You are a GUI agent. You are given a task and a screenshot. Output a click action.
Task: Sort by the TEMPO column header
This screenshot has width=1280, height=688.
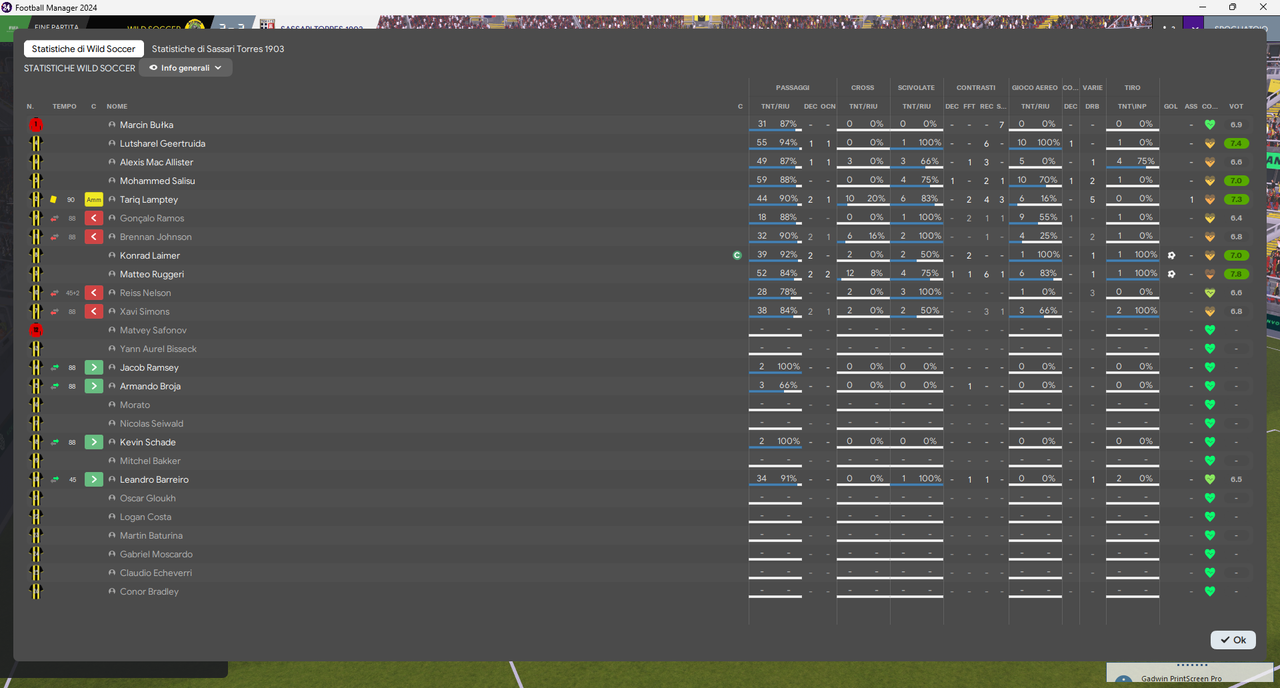[64, 106]
